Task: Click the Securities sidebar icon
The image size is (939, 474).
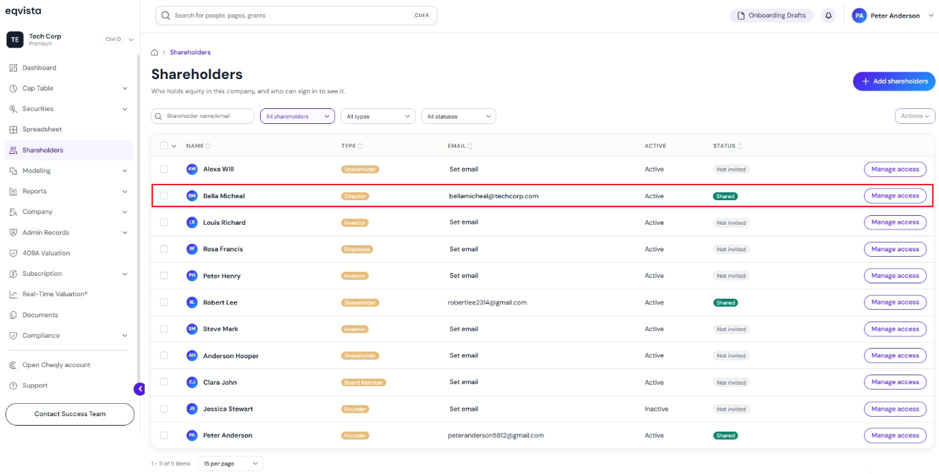Action: 13,109
